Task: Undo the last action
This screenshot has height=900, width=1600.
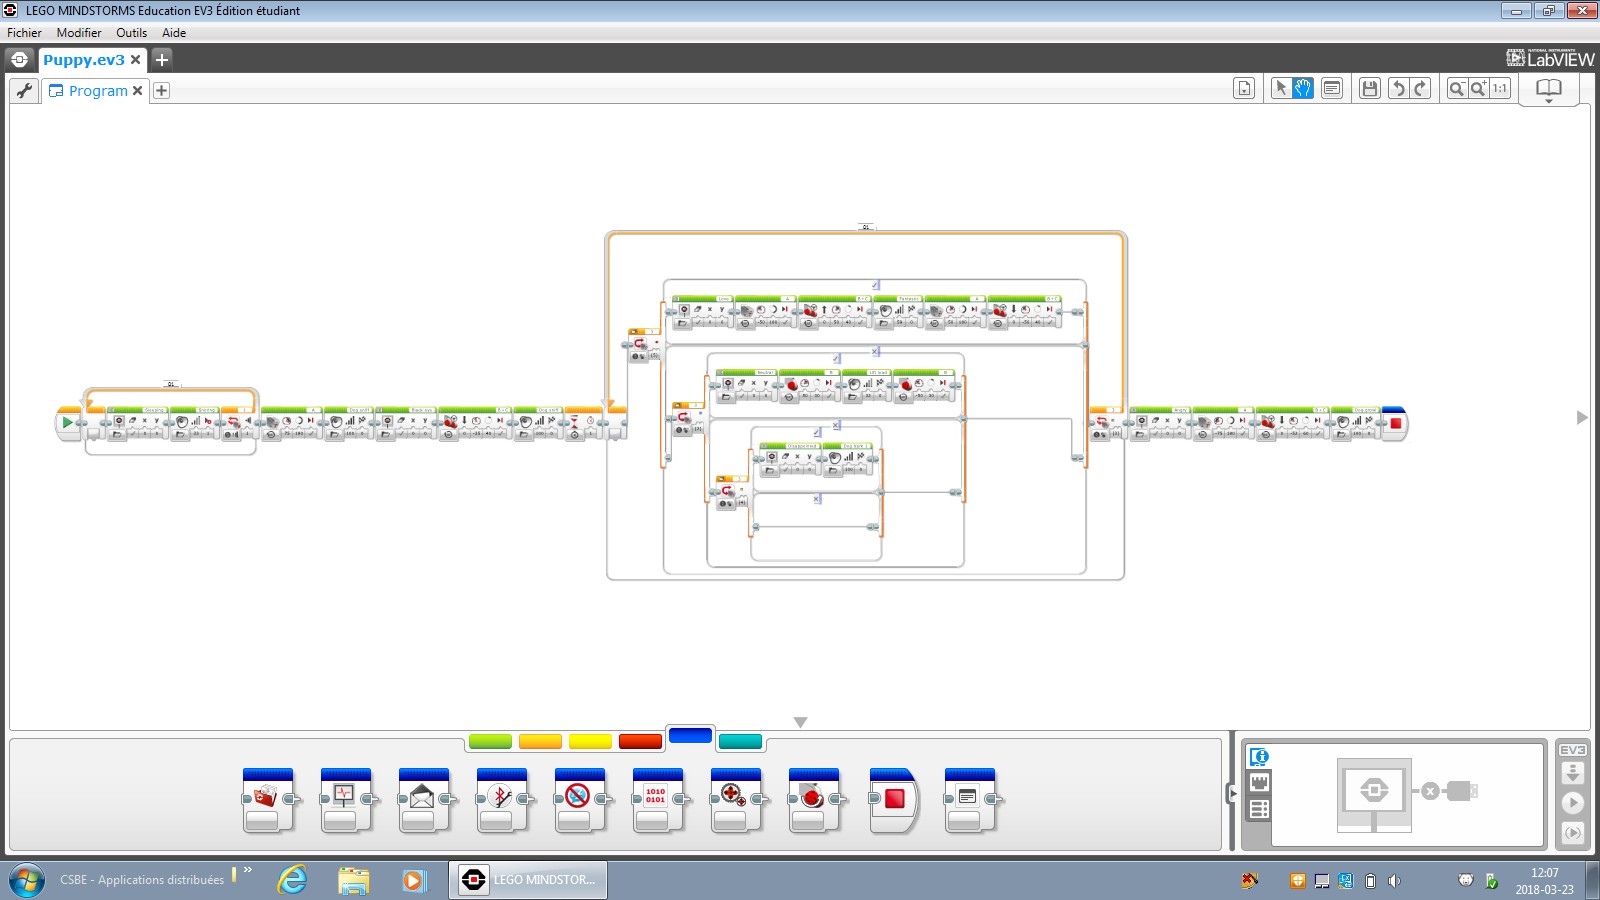Action: pos(1399,88)
